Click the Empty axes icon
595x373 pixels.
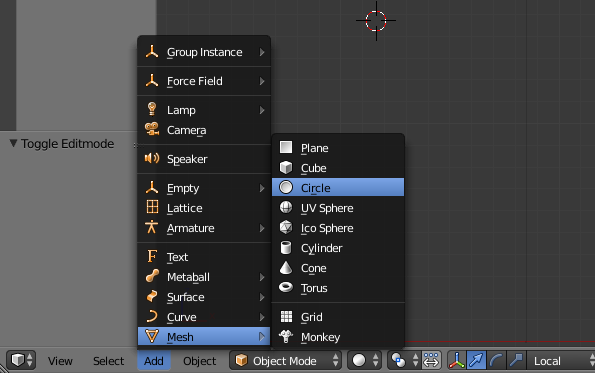(x=152, y=187)
